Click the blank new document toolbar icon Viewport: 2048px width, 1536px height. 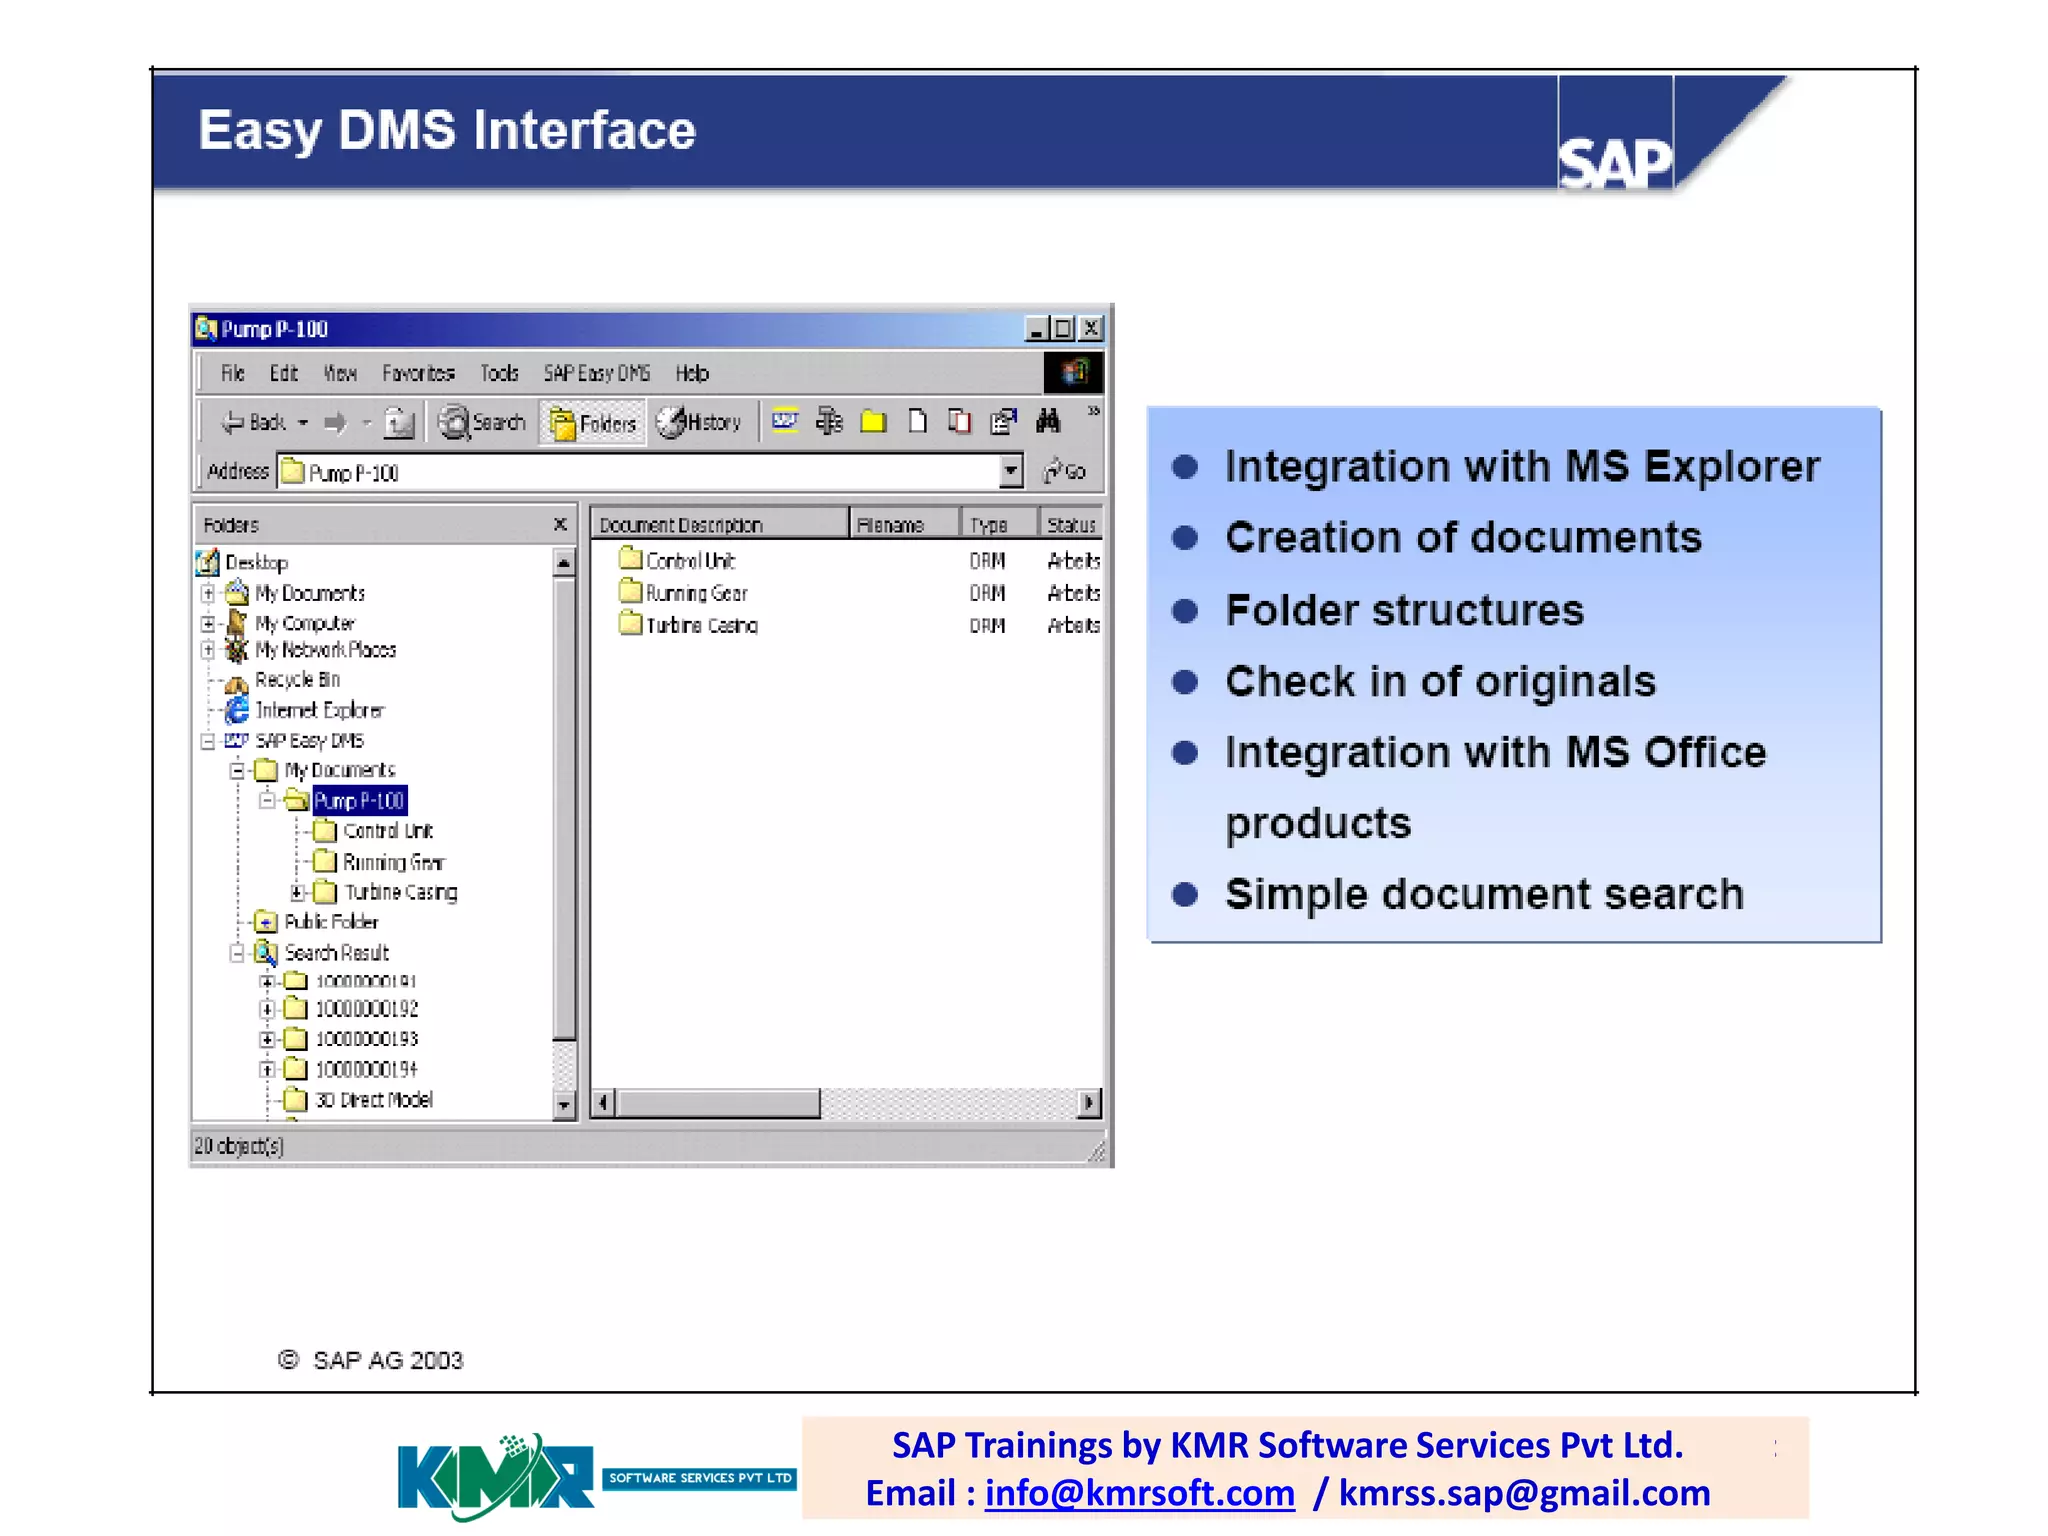click(917, 422)
